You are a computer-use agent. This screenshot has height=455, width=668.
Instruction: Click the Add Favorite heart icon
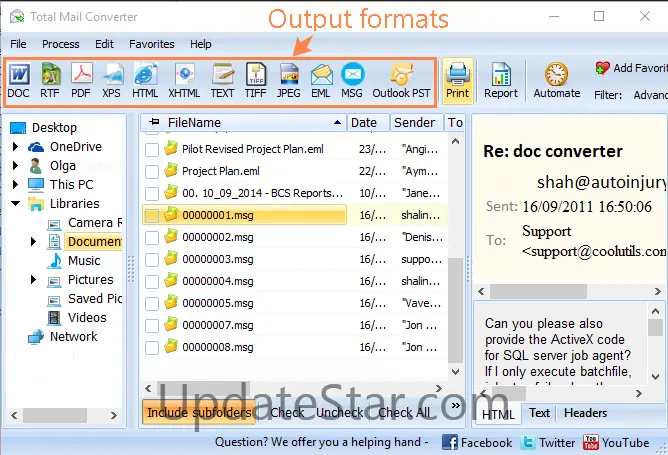(602, 68)
